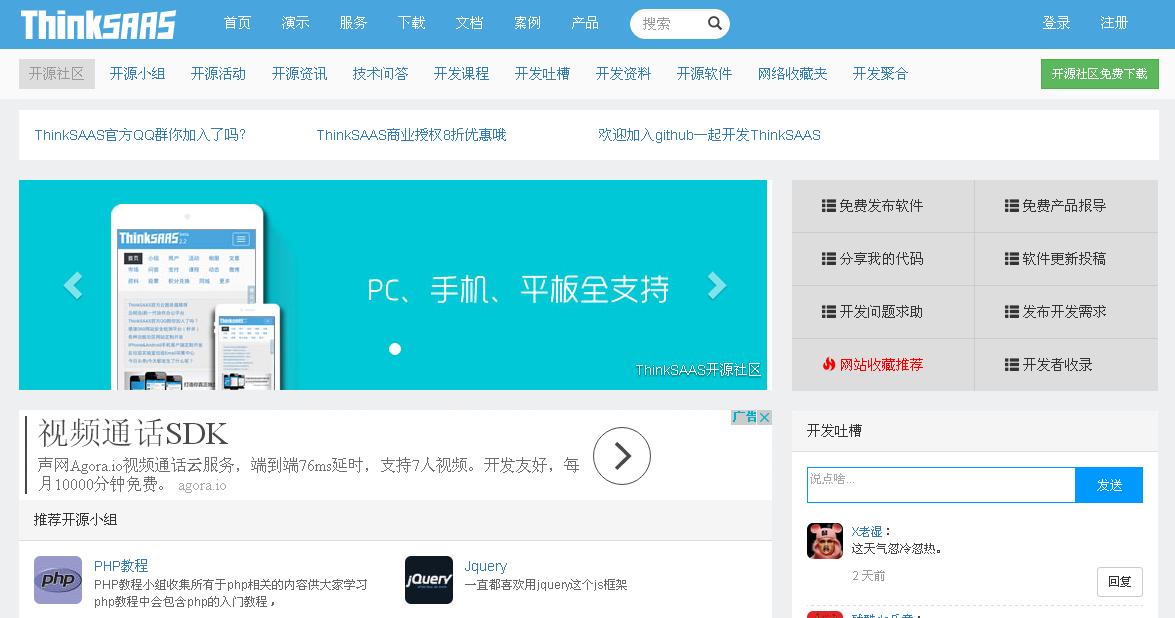
Task: Open the 产品 menu item
Action: (x=585, y=23)
